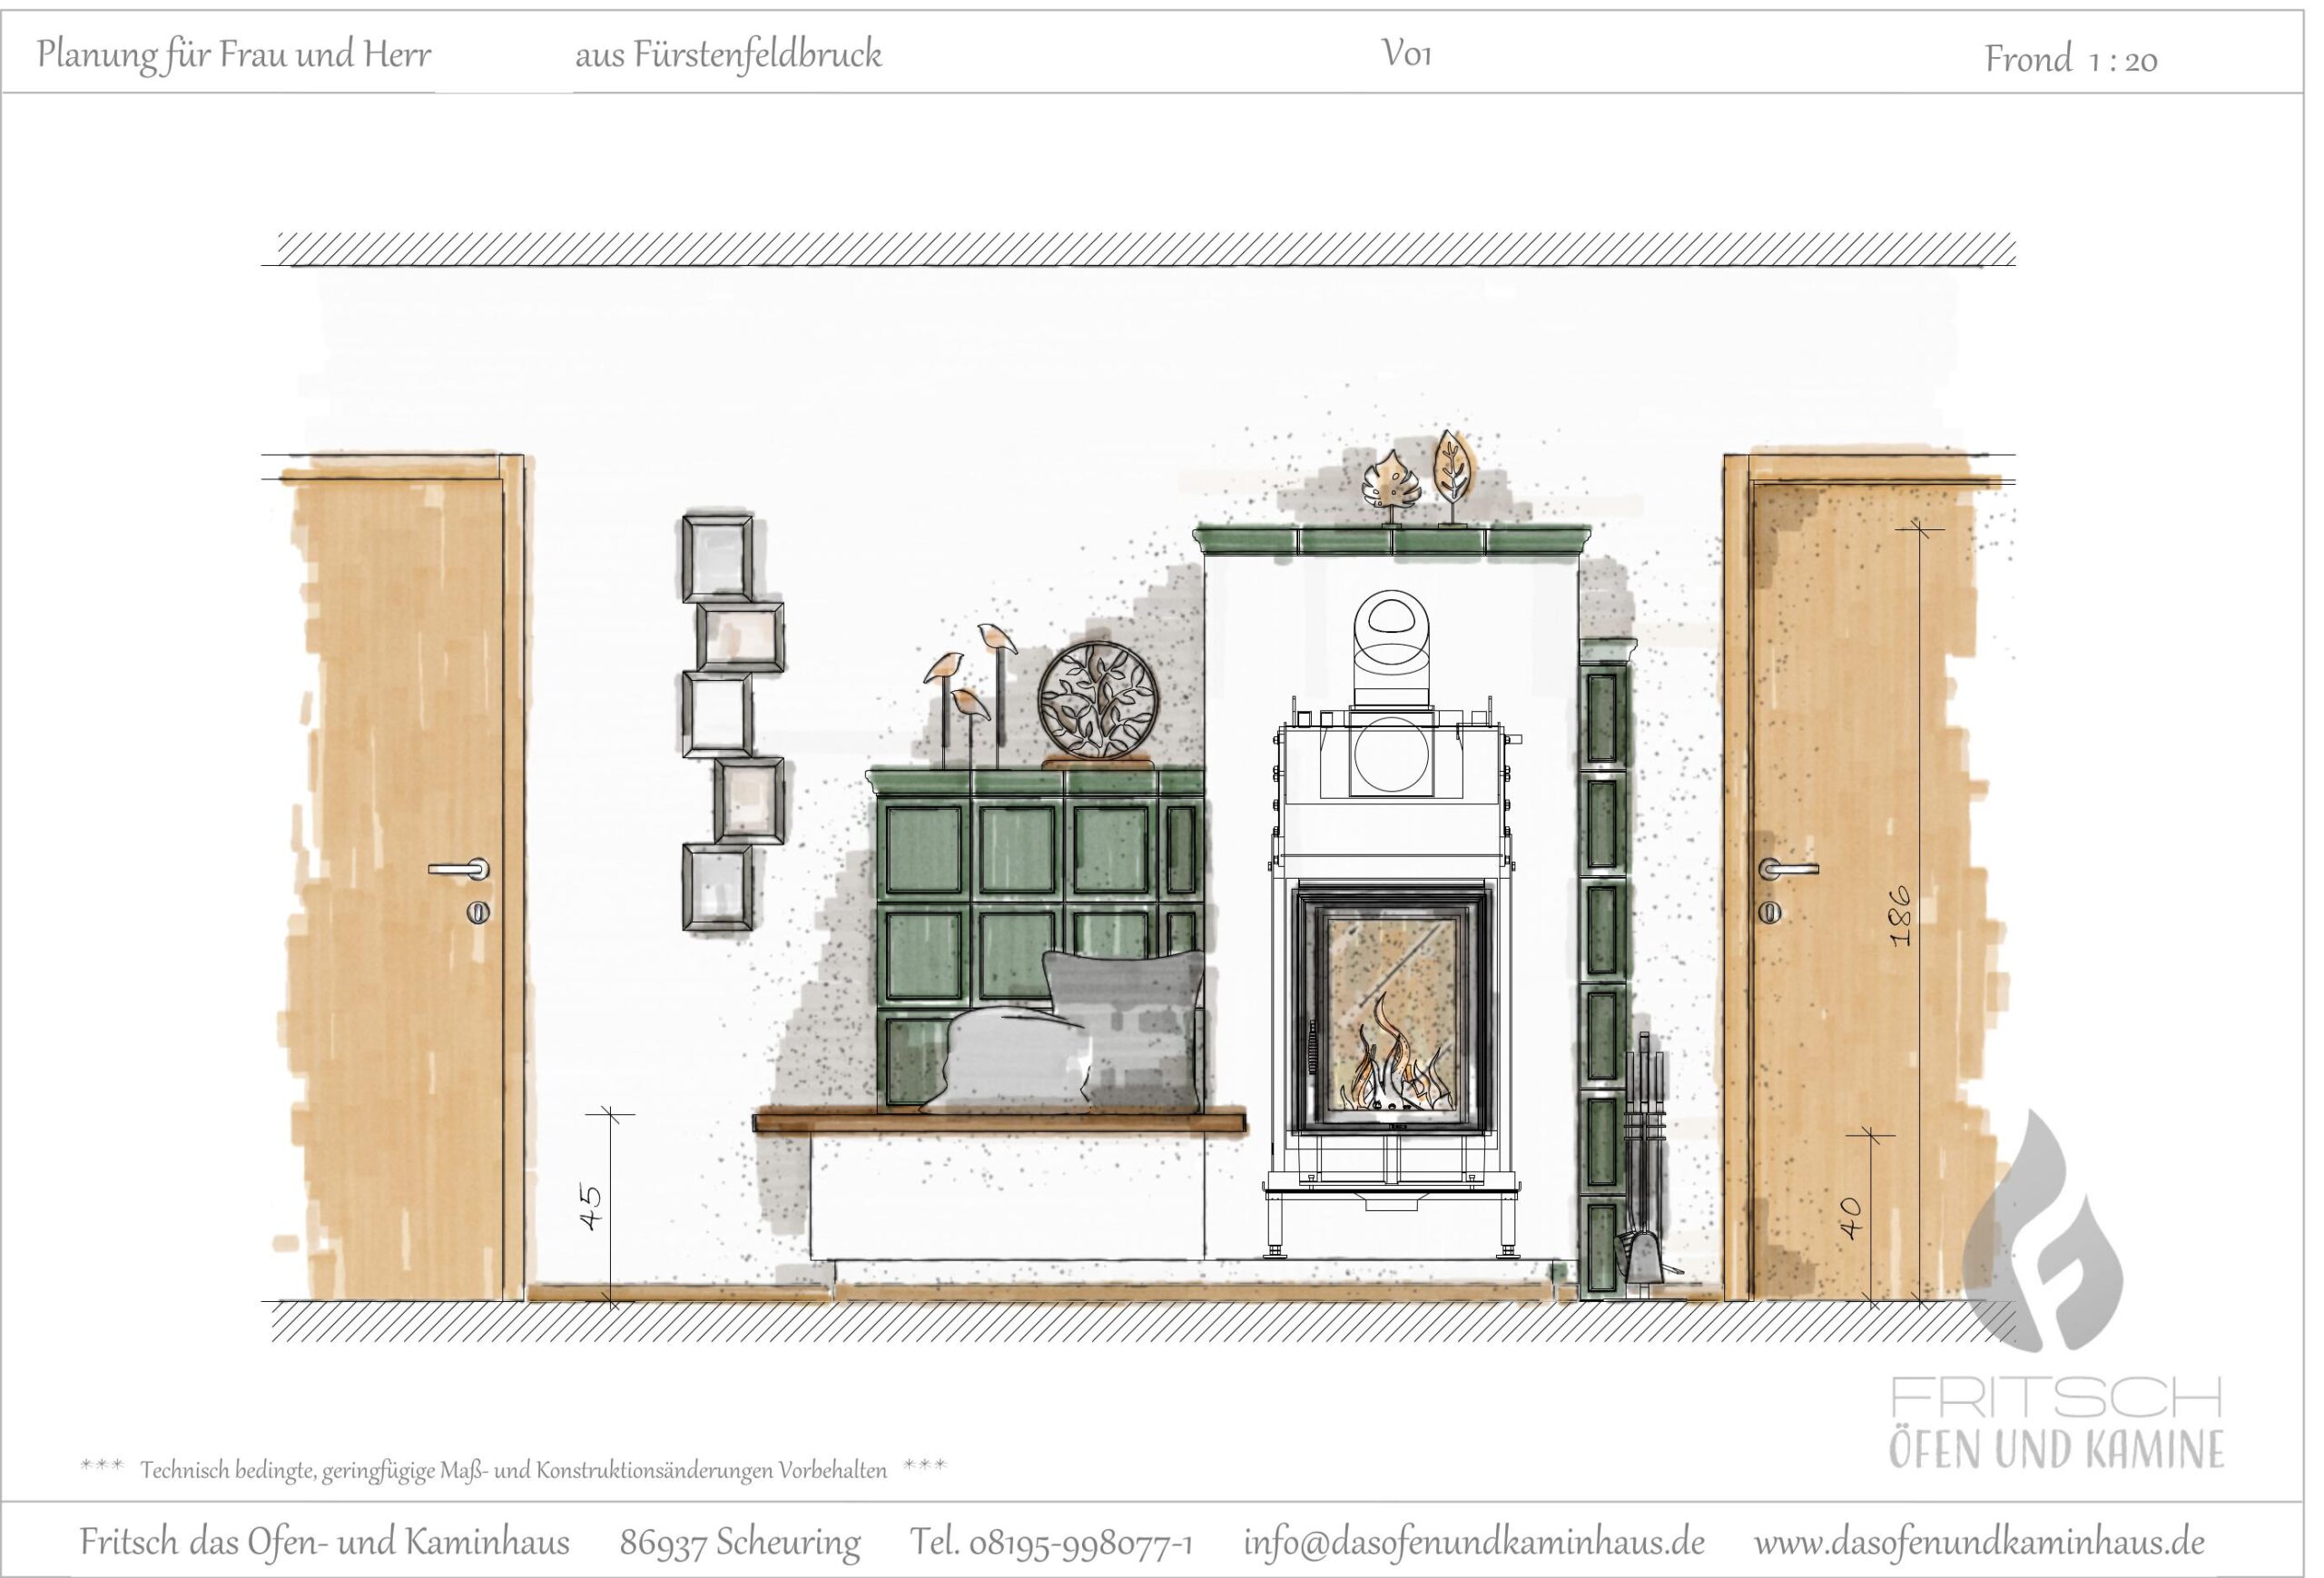
Task: Click the Frond 1:20 scale text
Action: point(2070,60)
